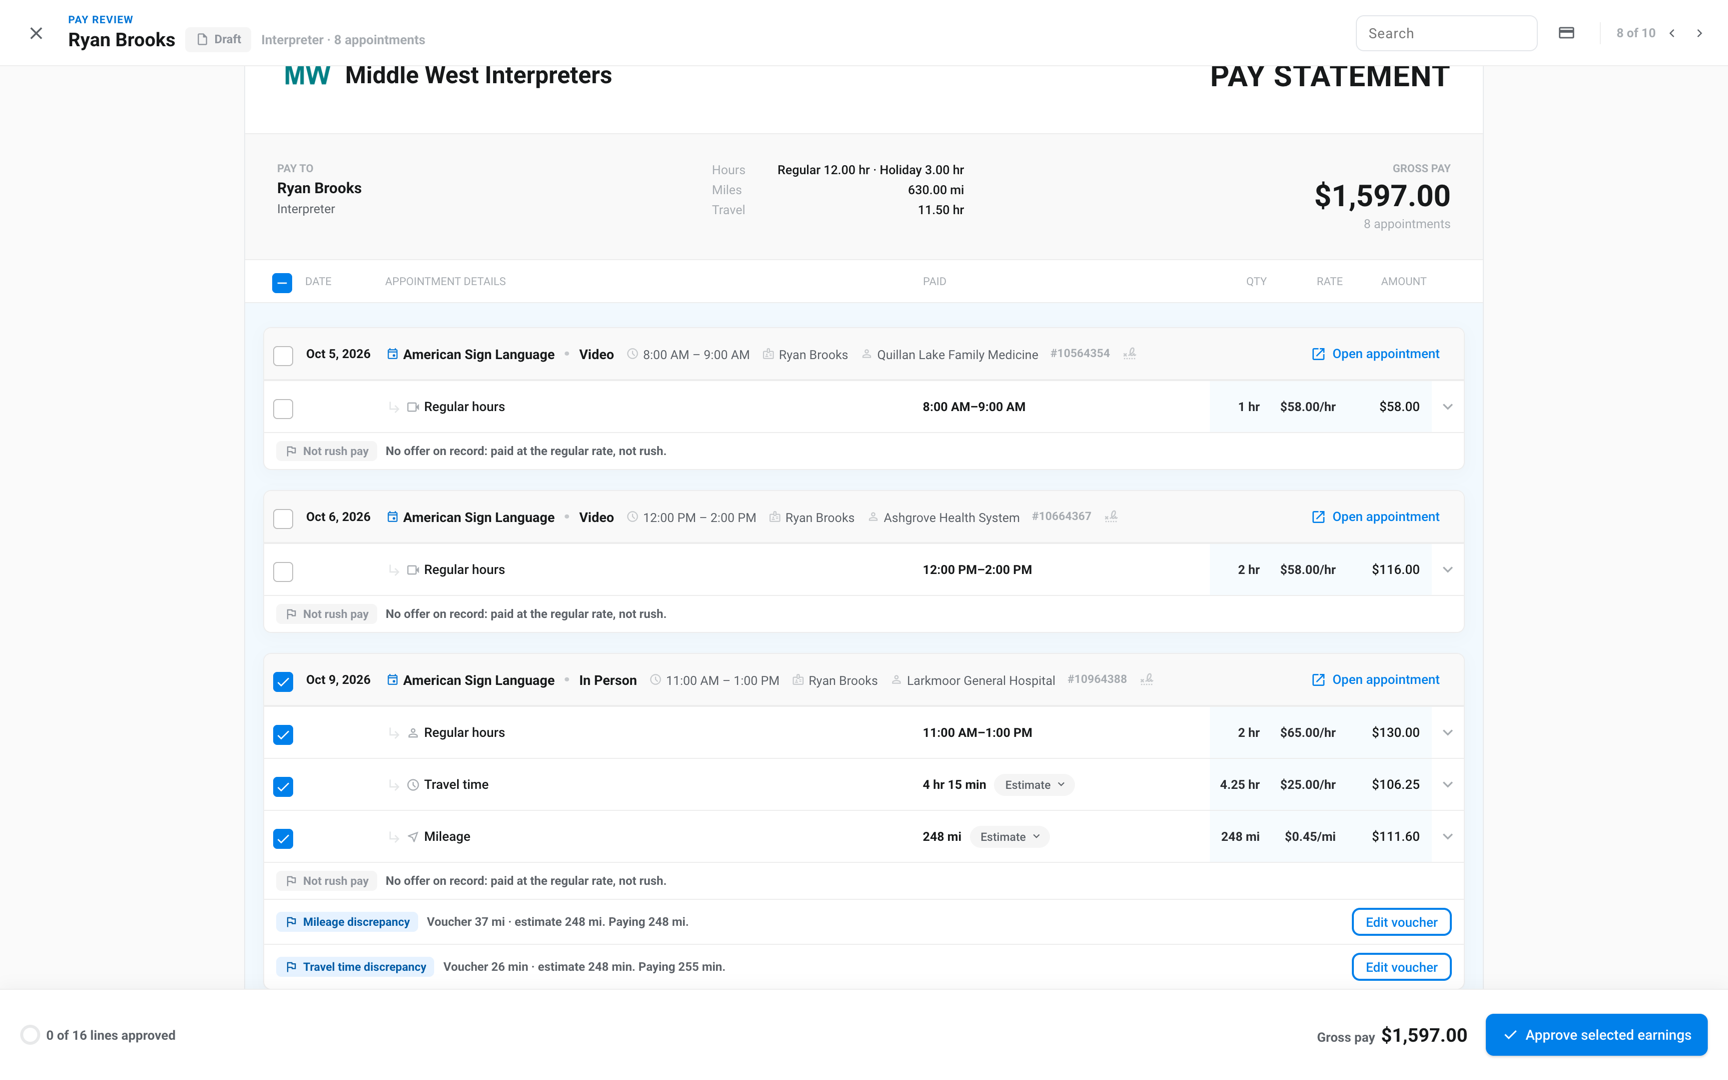
Task: Go to next pay statement
Action: (1699, 33)
